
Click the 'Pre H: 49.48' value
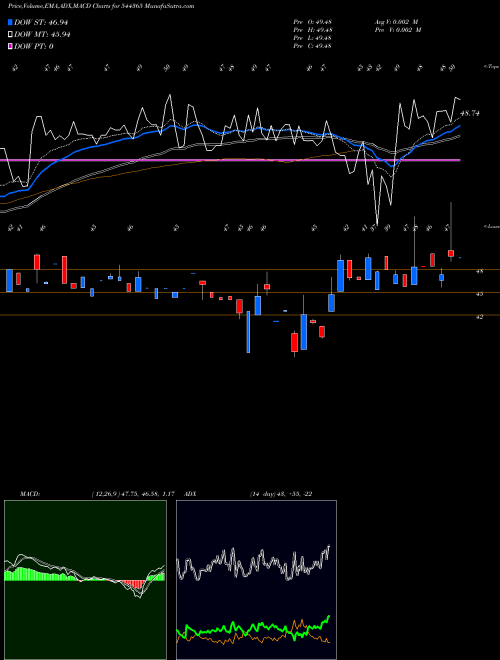click(x=313, y=30)
